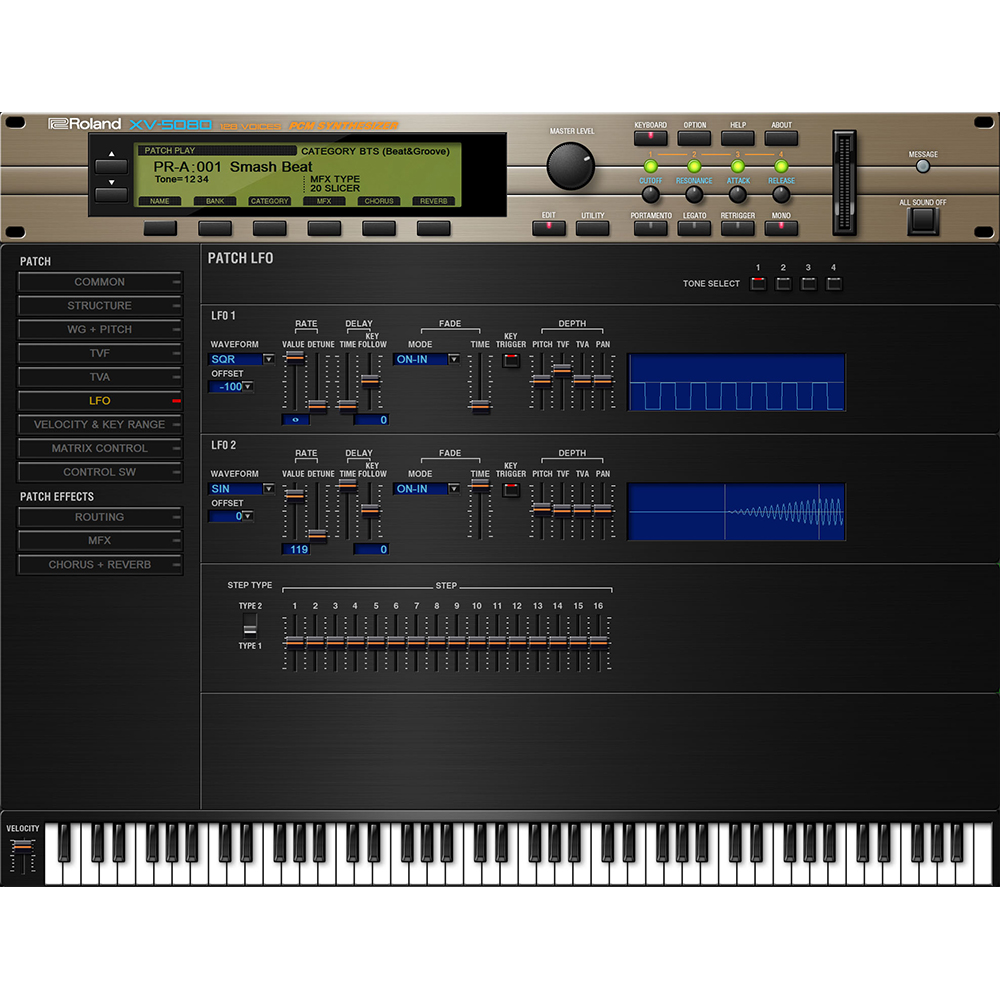This screenshot has height=1000, width=1000.
Task: Click the green part 4 indicator light
Action: (x=781, y=166)
